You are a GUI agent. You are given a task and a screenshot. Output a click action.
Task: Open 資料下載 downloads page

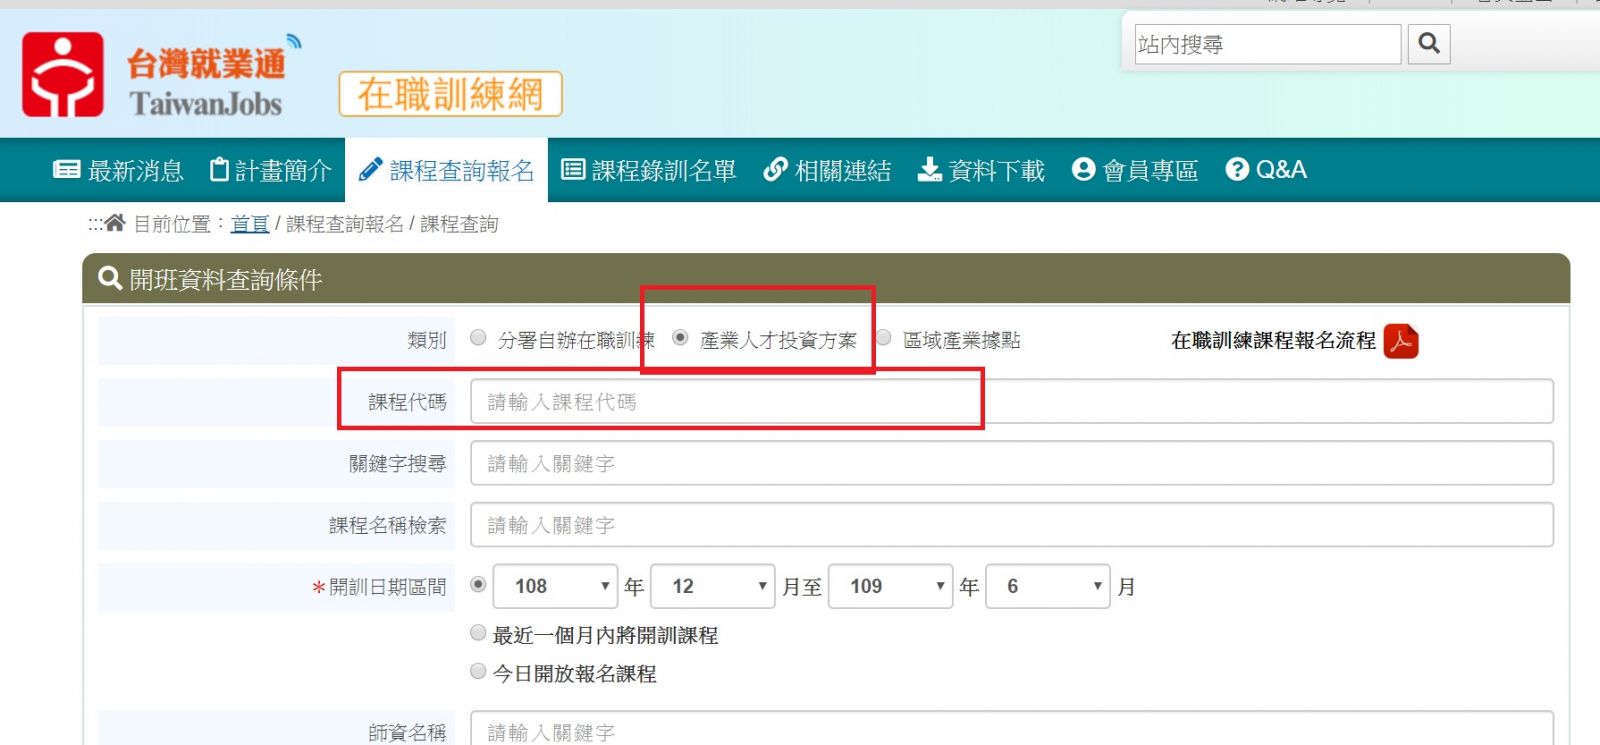[x=981, y=171]
